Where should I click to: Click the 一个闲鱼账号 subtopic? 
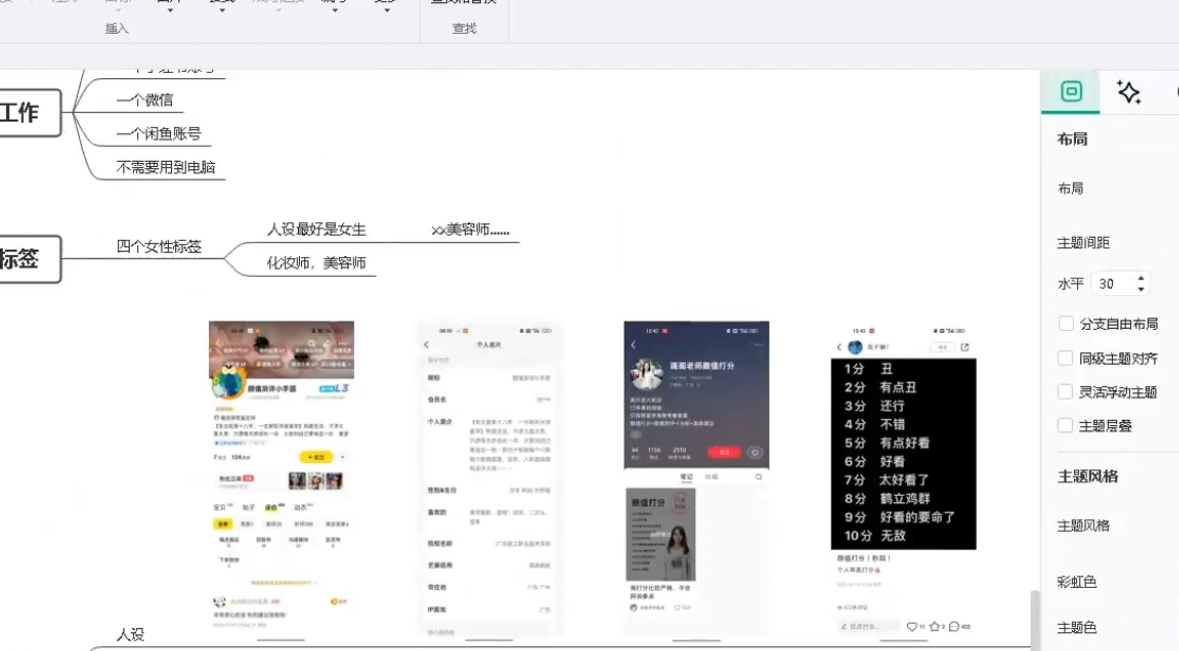pos(158,134)
